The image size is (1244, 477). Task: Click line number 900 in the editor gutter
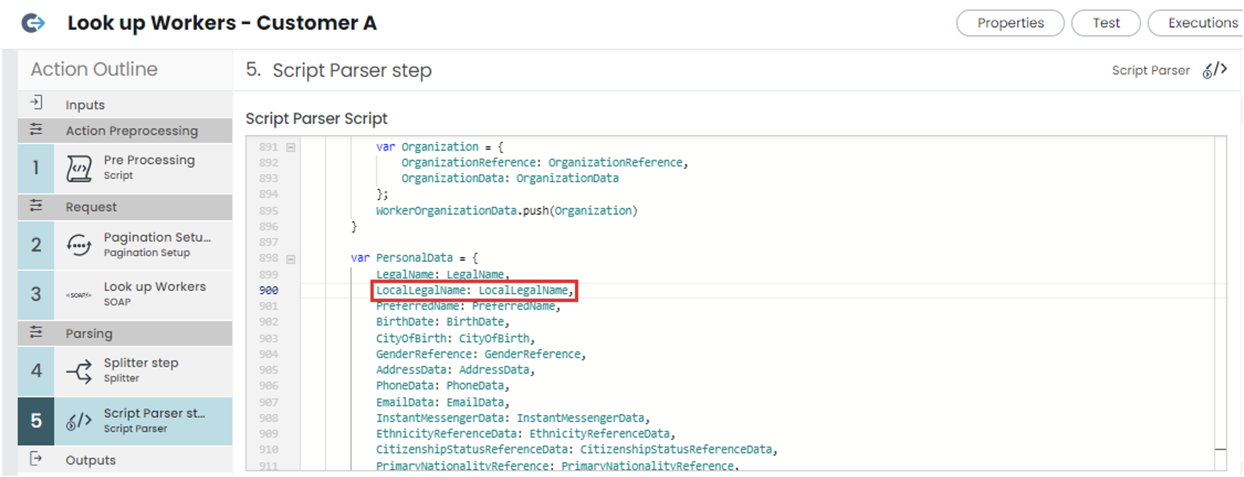[x=268, y=290]
